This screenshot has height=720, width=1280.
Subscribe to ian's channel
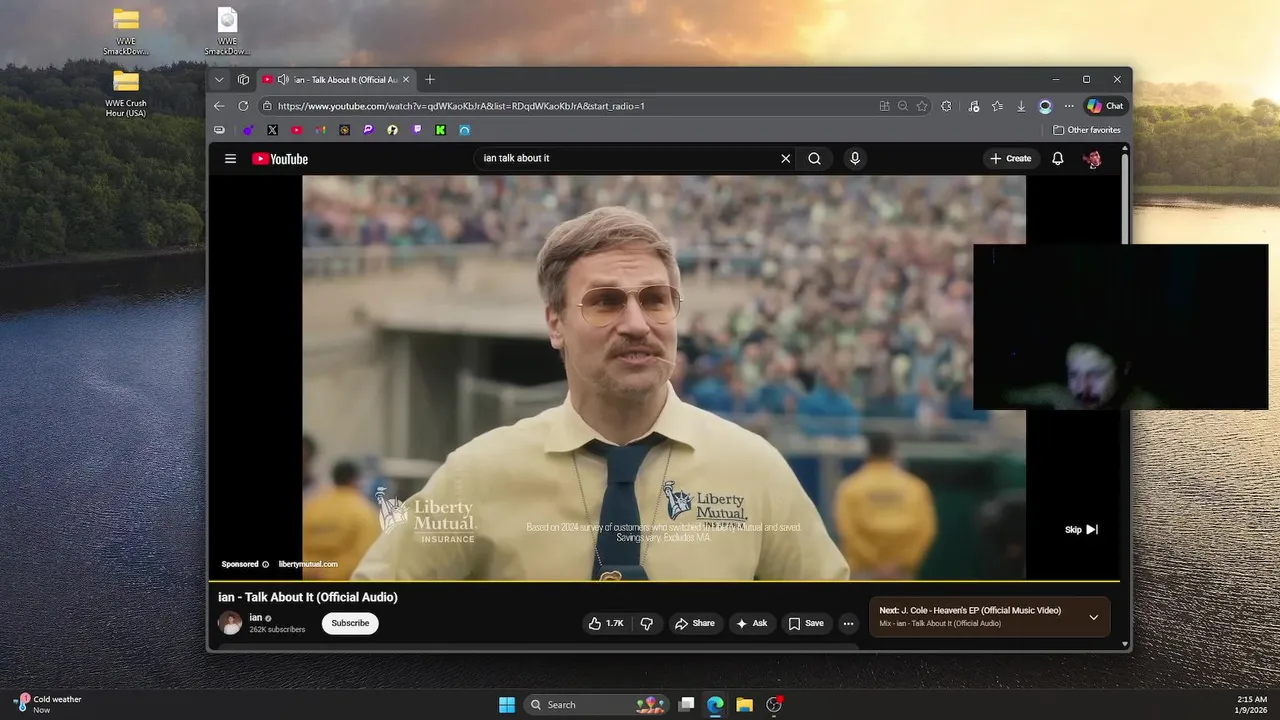click(350, 623)
